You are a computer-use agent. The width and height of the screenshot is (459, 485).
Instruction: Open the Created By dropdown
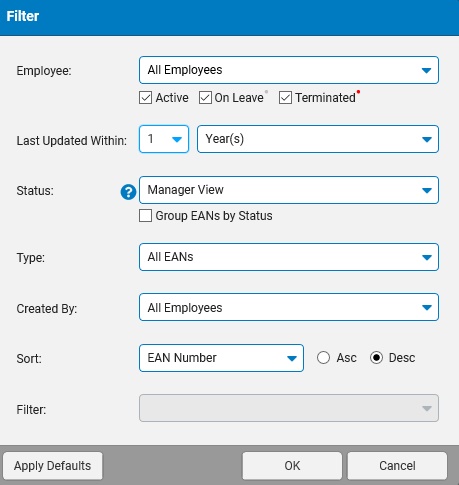click(289, 307)
